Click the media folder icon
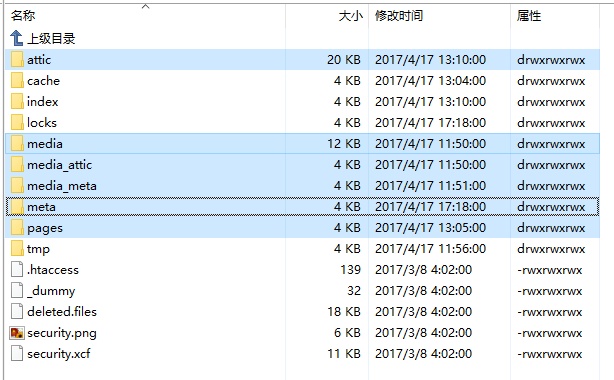This screenshot has height=380, width=614. 17,144
